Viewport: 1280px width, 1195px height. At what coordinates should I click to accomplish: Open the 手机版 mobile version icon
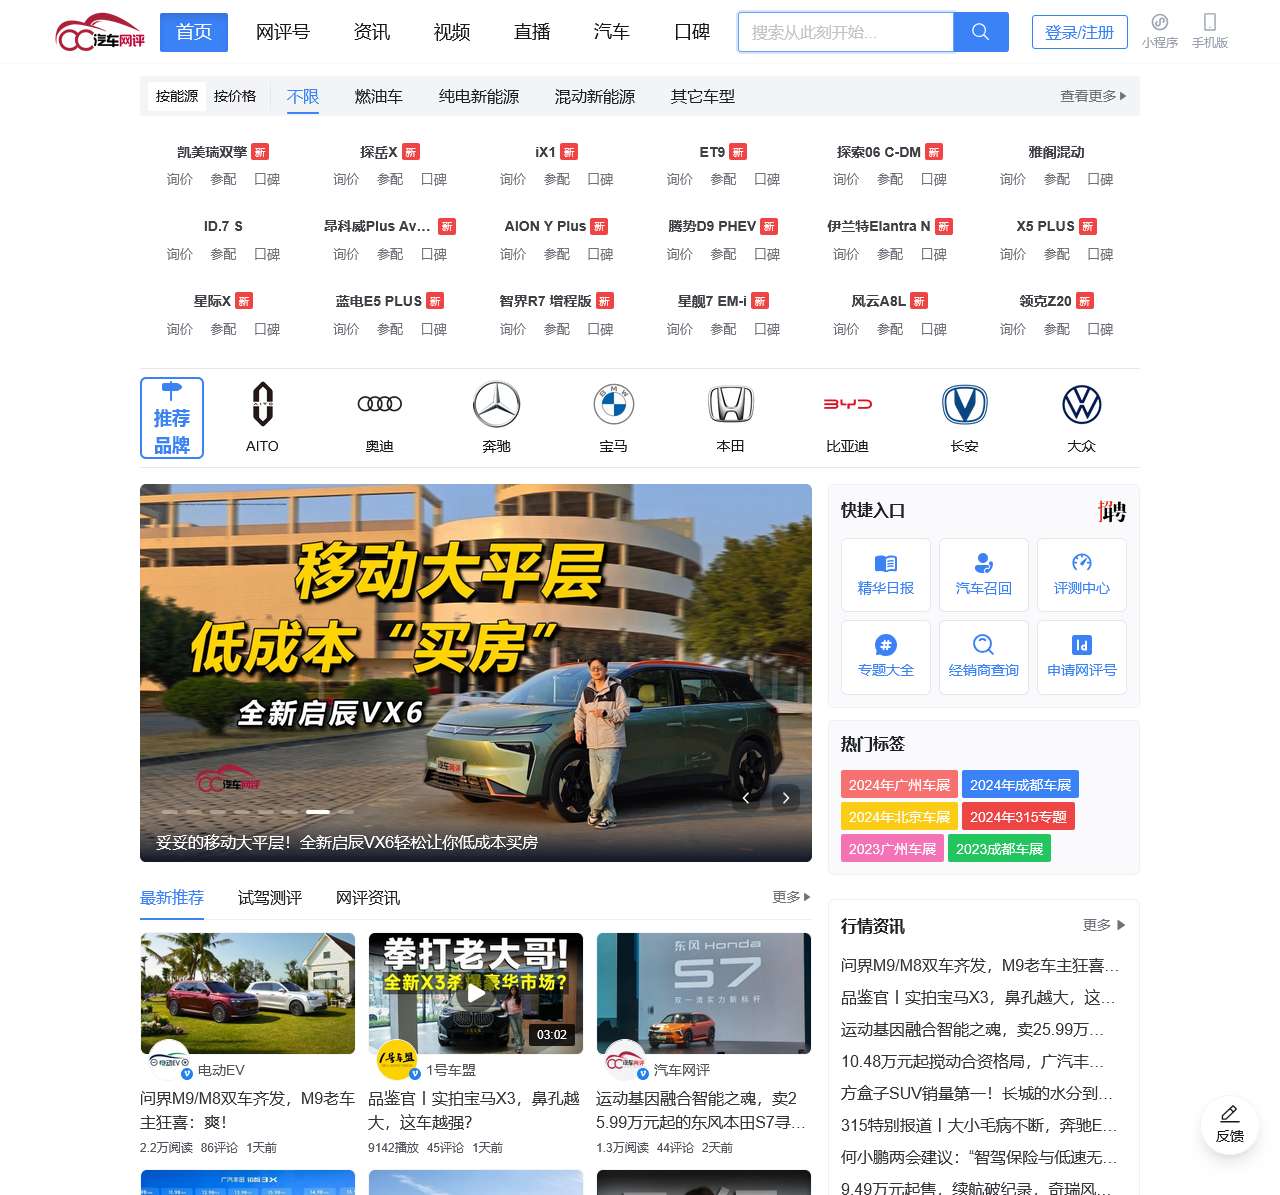(x=1210, y=22)
